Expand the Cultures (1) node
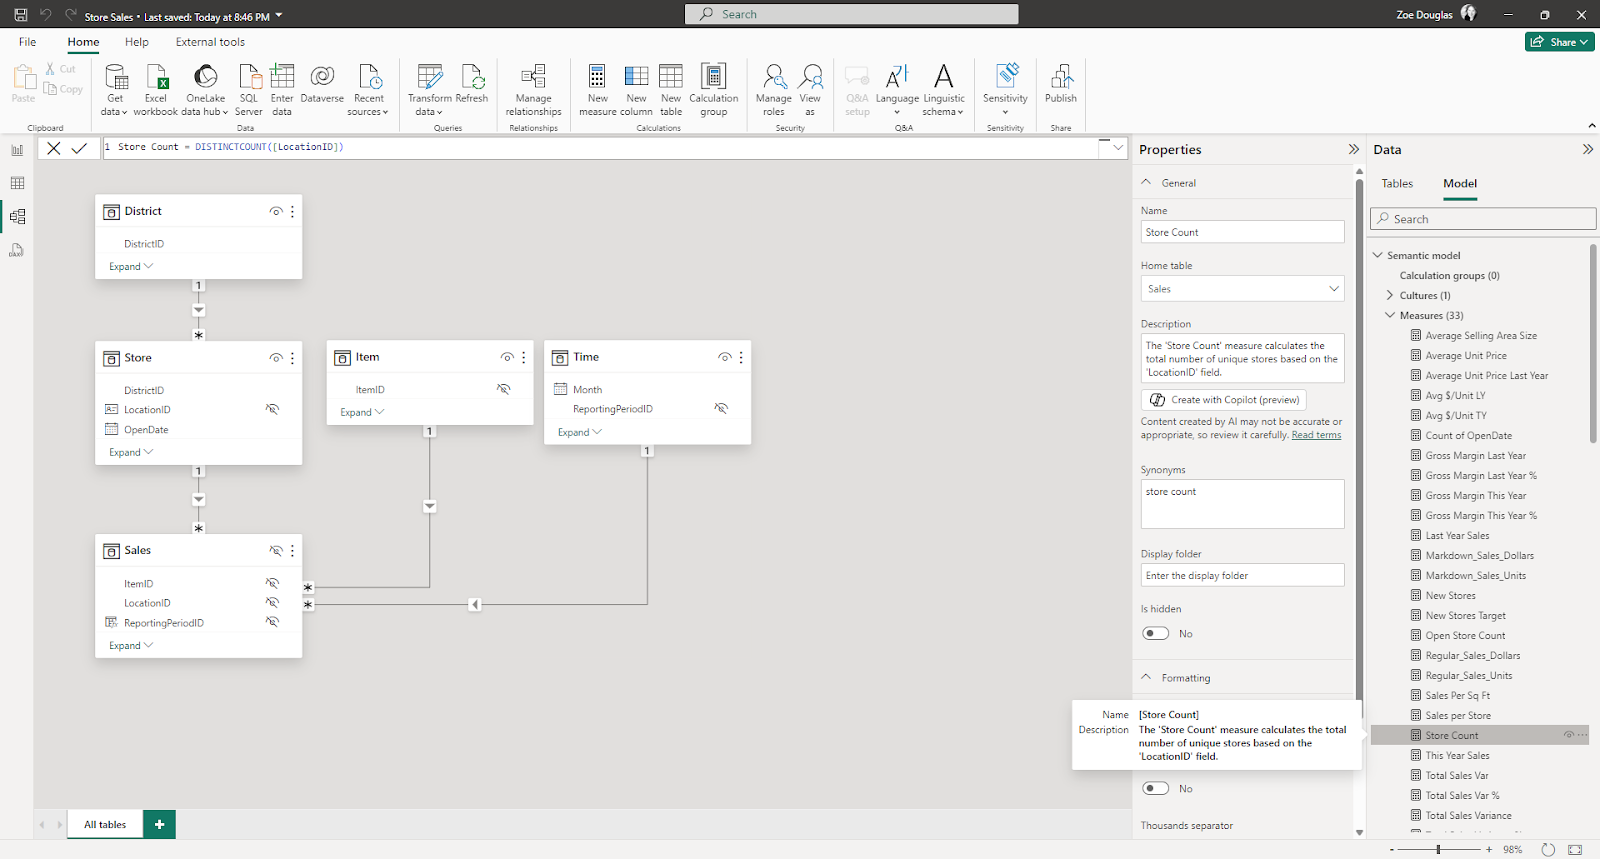1600x859 pixels. pos(1390,295)
